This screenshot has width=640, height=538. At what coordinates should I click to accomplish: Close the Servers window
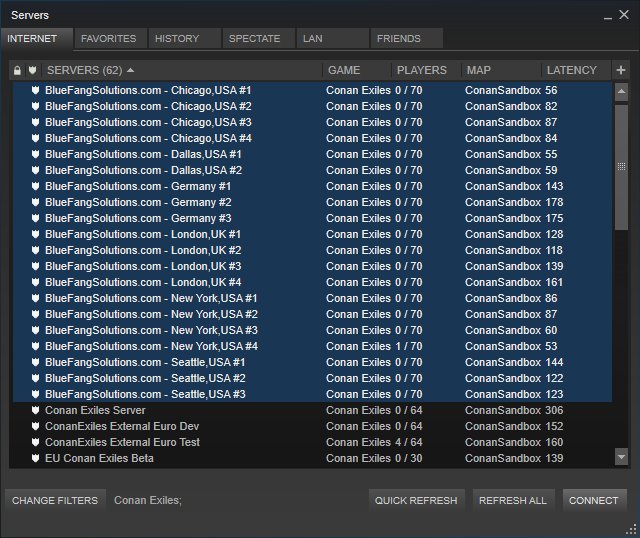pos(624,15)
